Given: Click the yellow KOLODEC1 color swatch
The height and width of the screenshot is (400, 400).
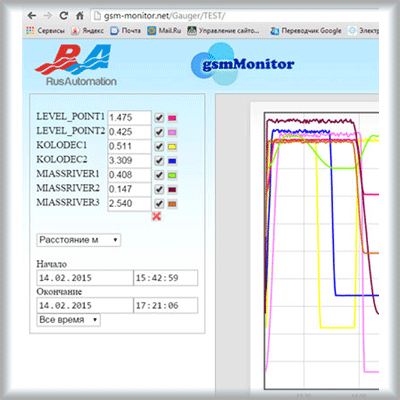Looking at the screenshot, I should tap(172, 147).
